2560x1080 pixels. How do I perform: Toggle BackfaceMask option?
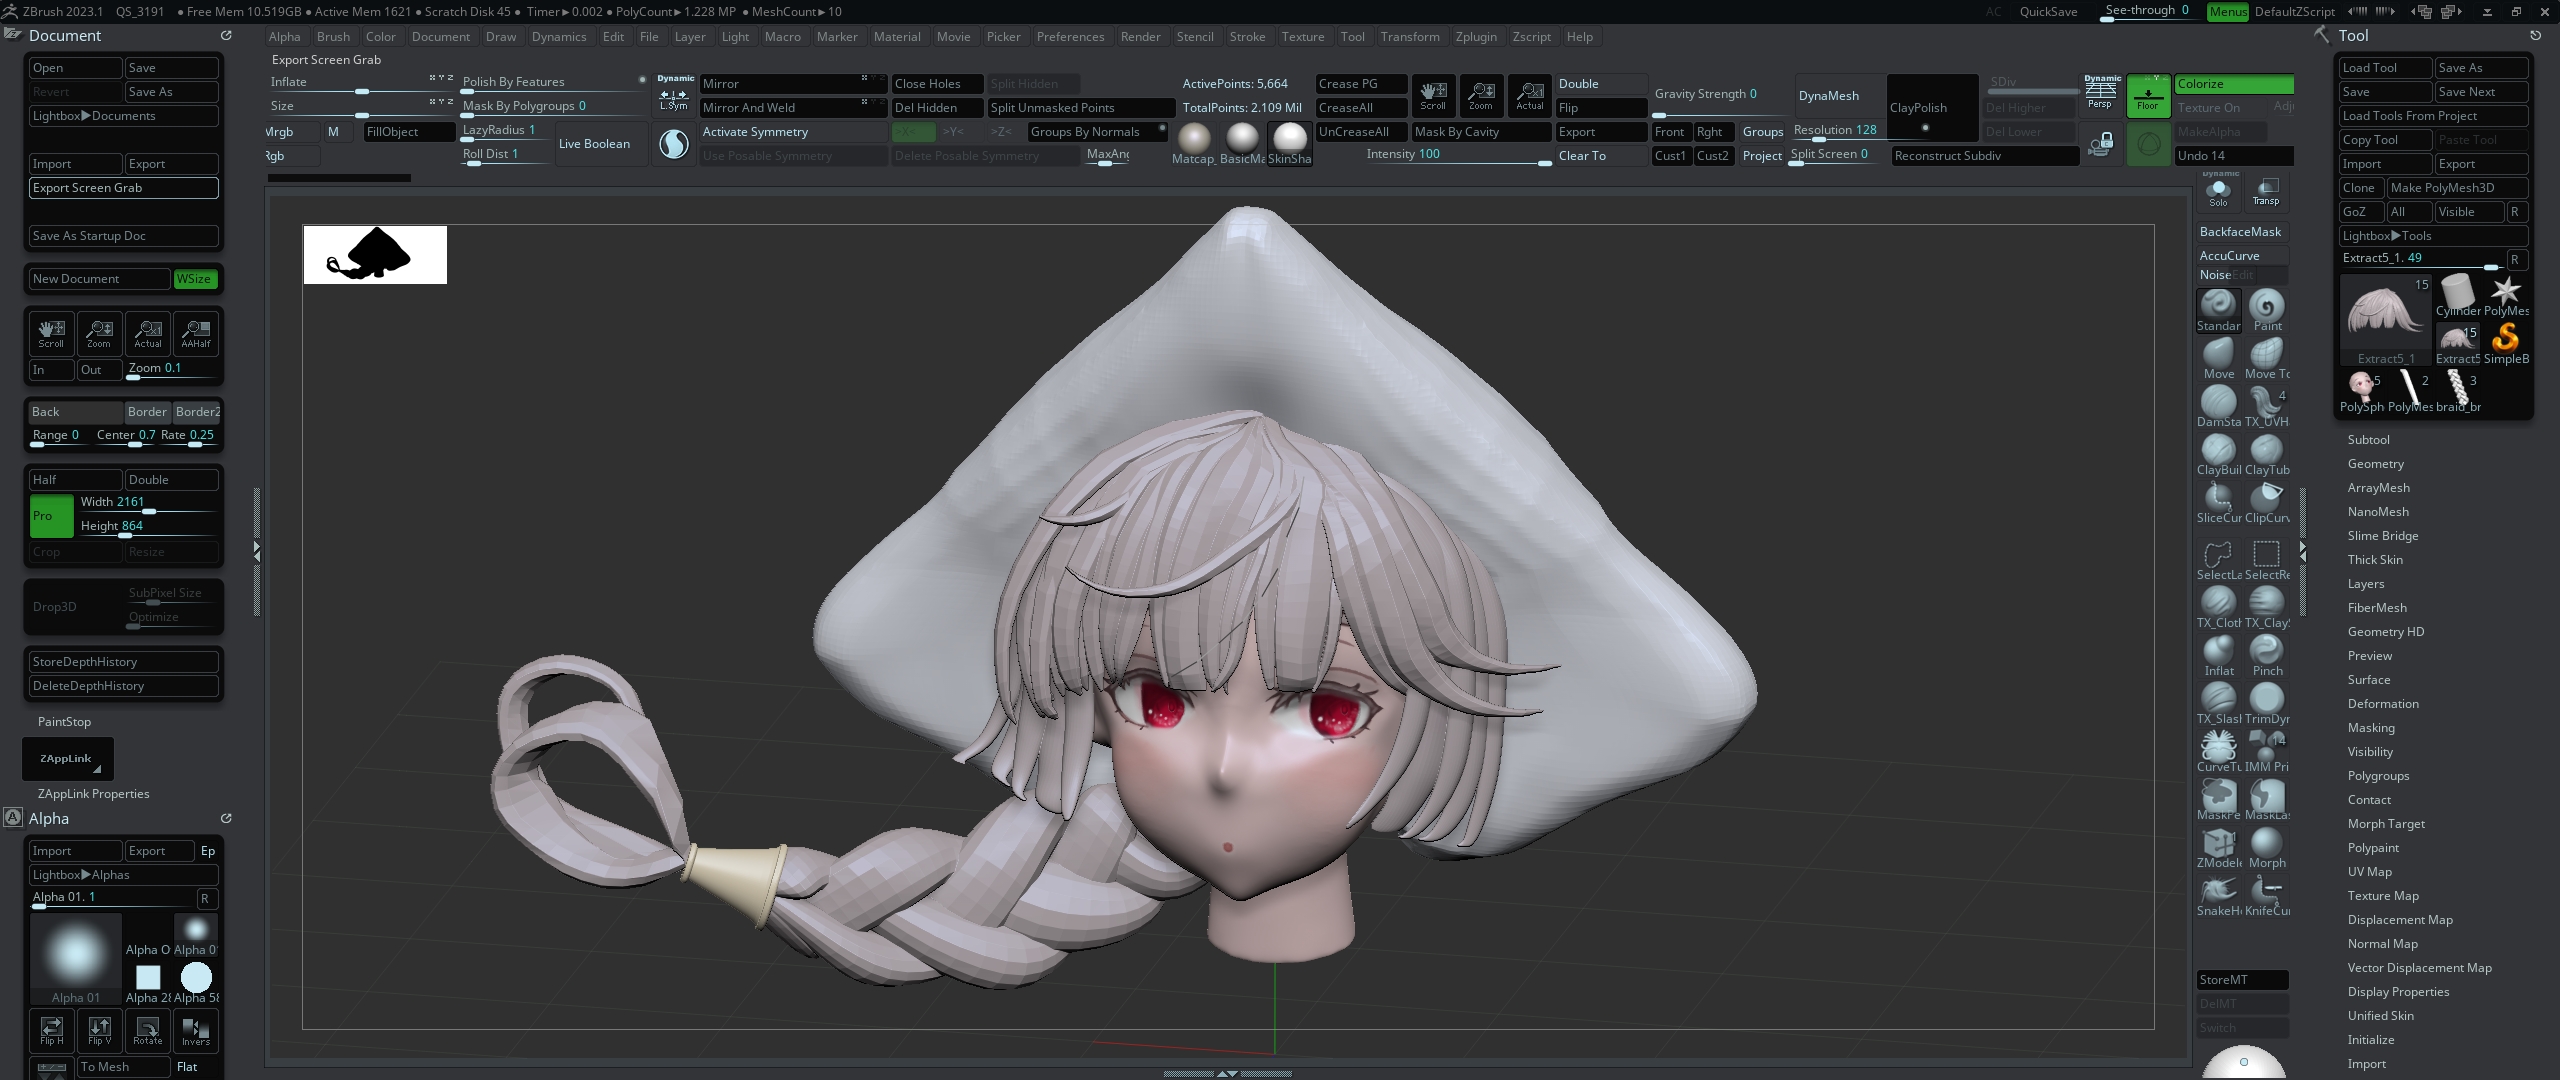(2242, 232)
